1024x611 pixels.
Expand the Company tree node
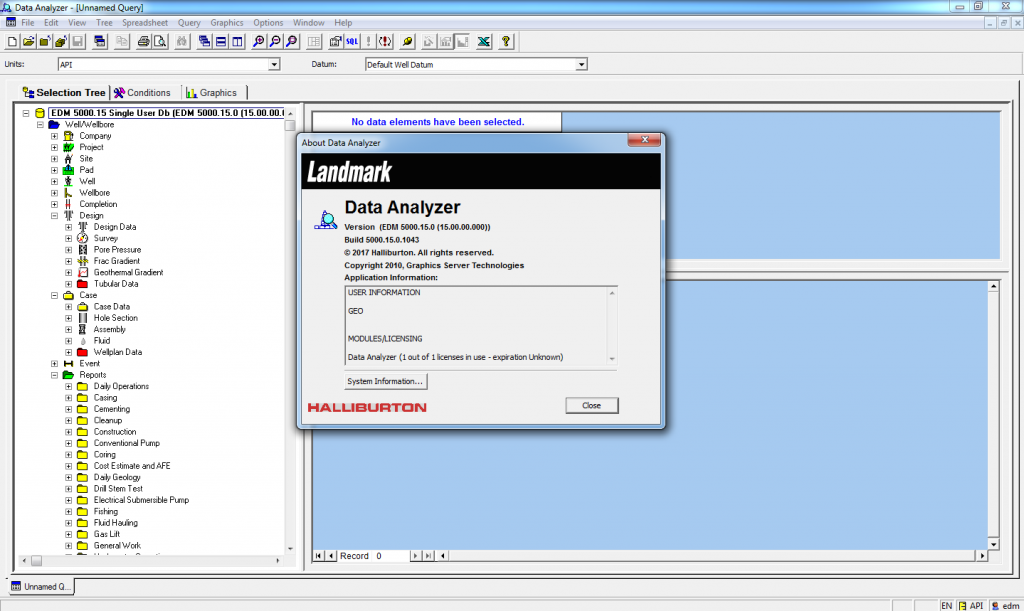point(54,136)
